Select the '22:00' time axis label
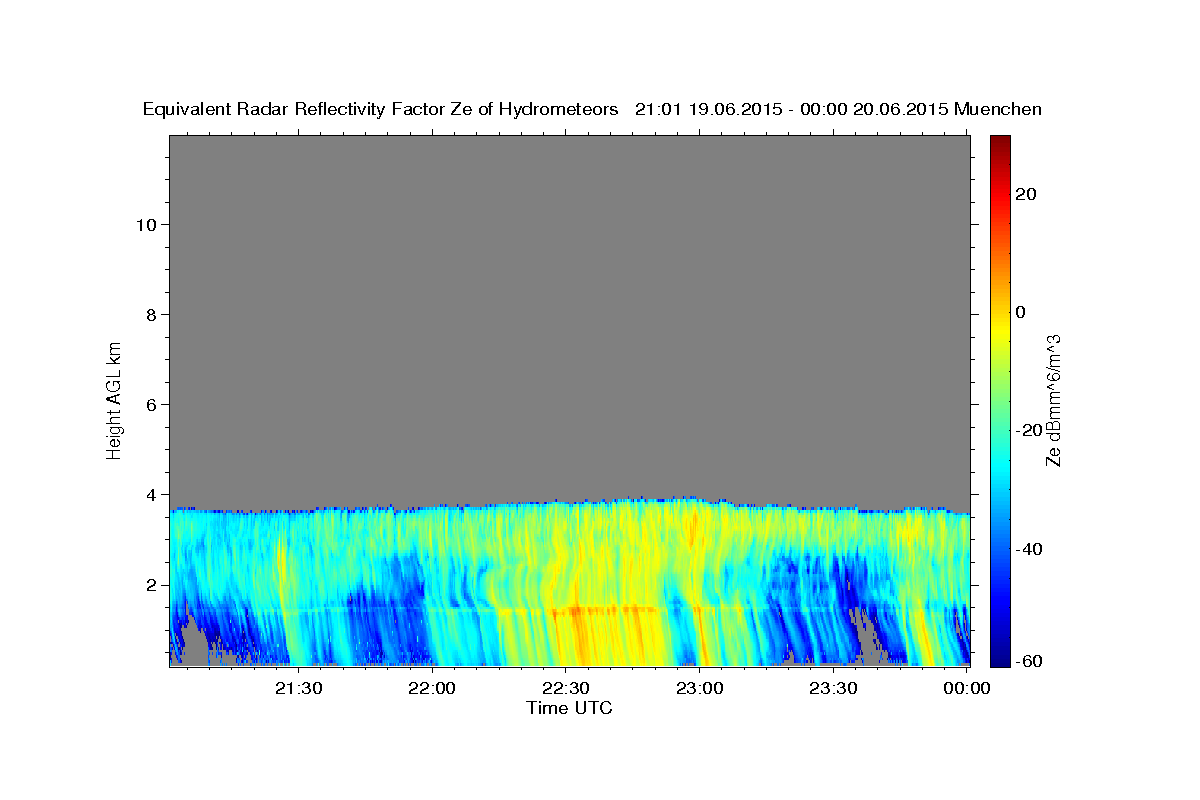 coord(433,689)
